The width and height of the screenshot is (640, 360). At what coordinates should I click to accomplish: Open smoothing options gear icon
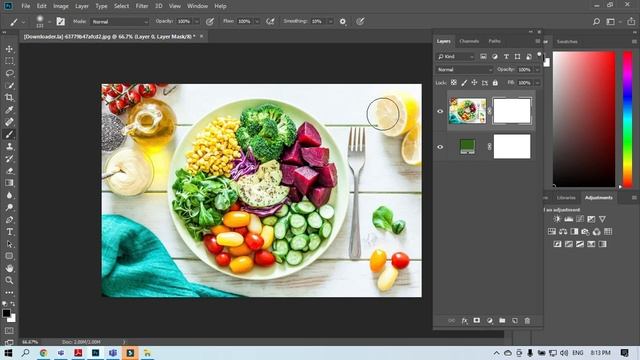point(343,22)
